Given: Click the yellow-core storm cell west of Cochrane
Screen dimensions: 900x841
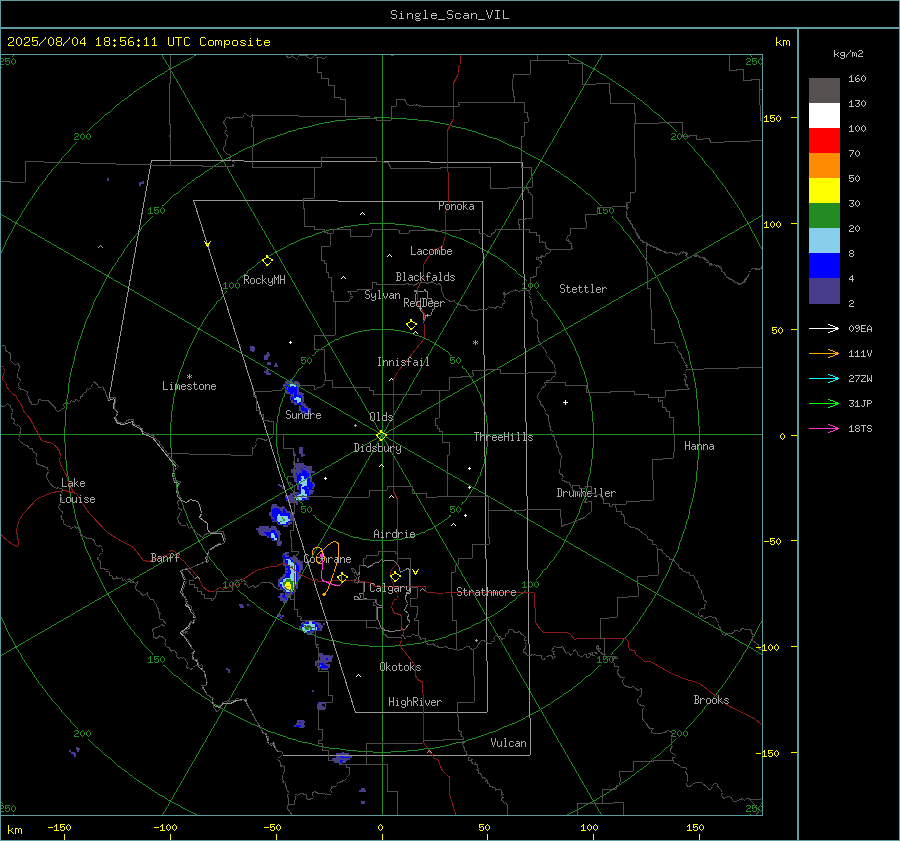Looking at the screenshot, I should click(288, 584).
